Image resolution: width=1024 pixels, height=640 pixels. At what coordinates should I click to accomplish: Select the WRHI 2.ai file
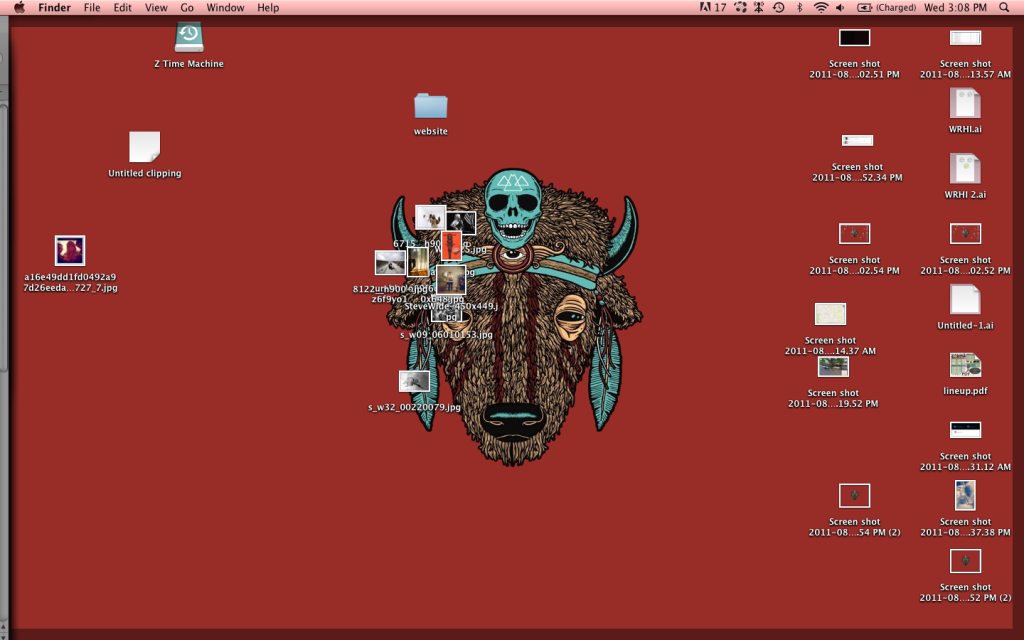965,168
